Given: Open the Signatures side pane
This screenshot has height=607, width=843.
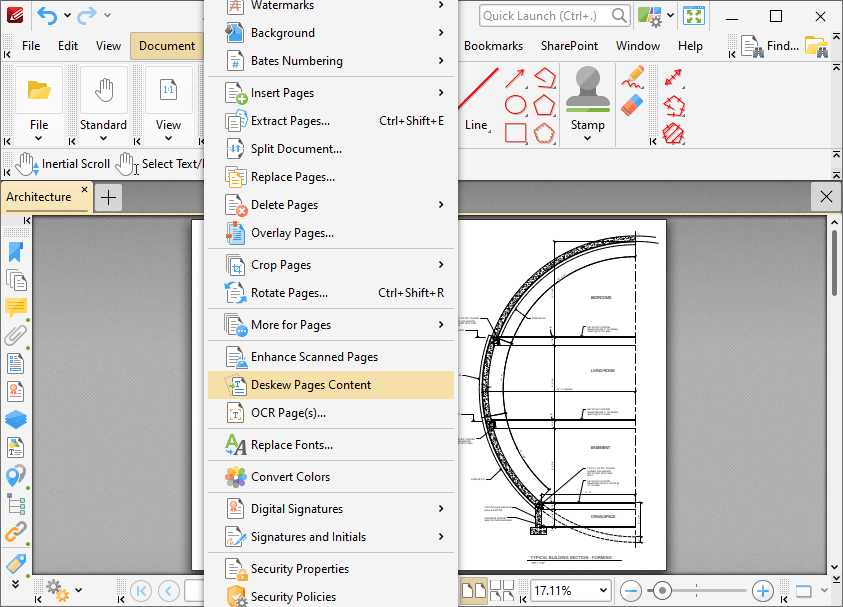Looking at the screenshot, I should click(x=16, y=391).
